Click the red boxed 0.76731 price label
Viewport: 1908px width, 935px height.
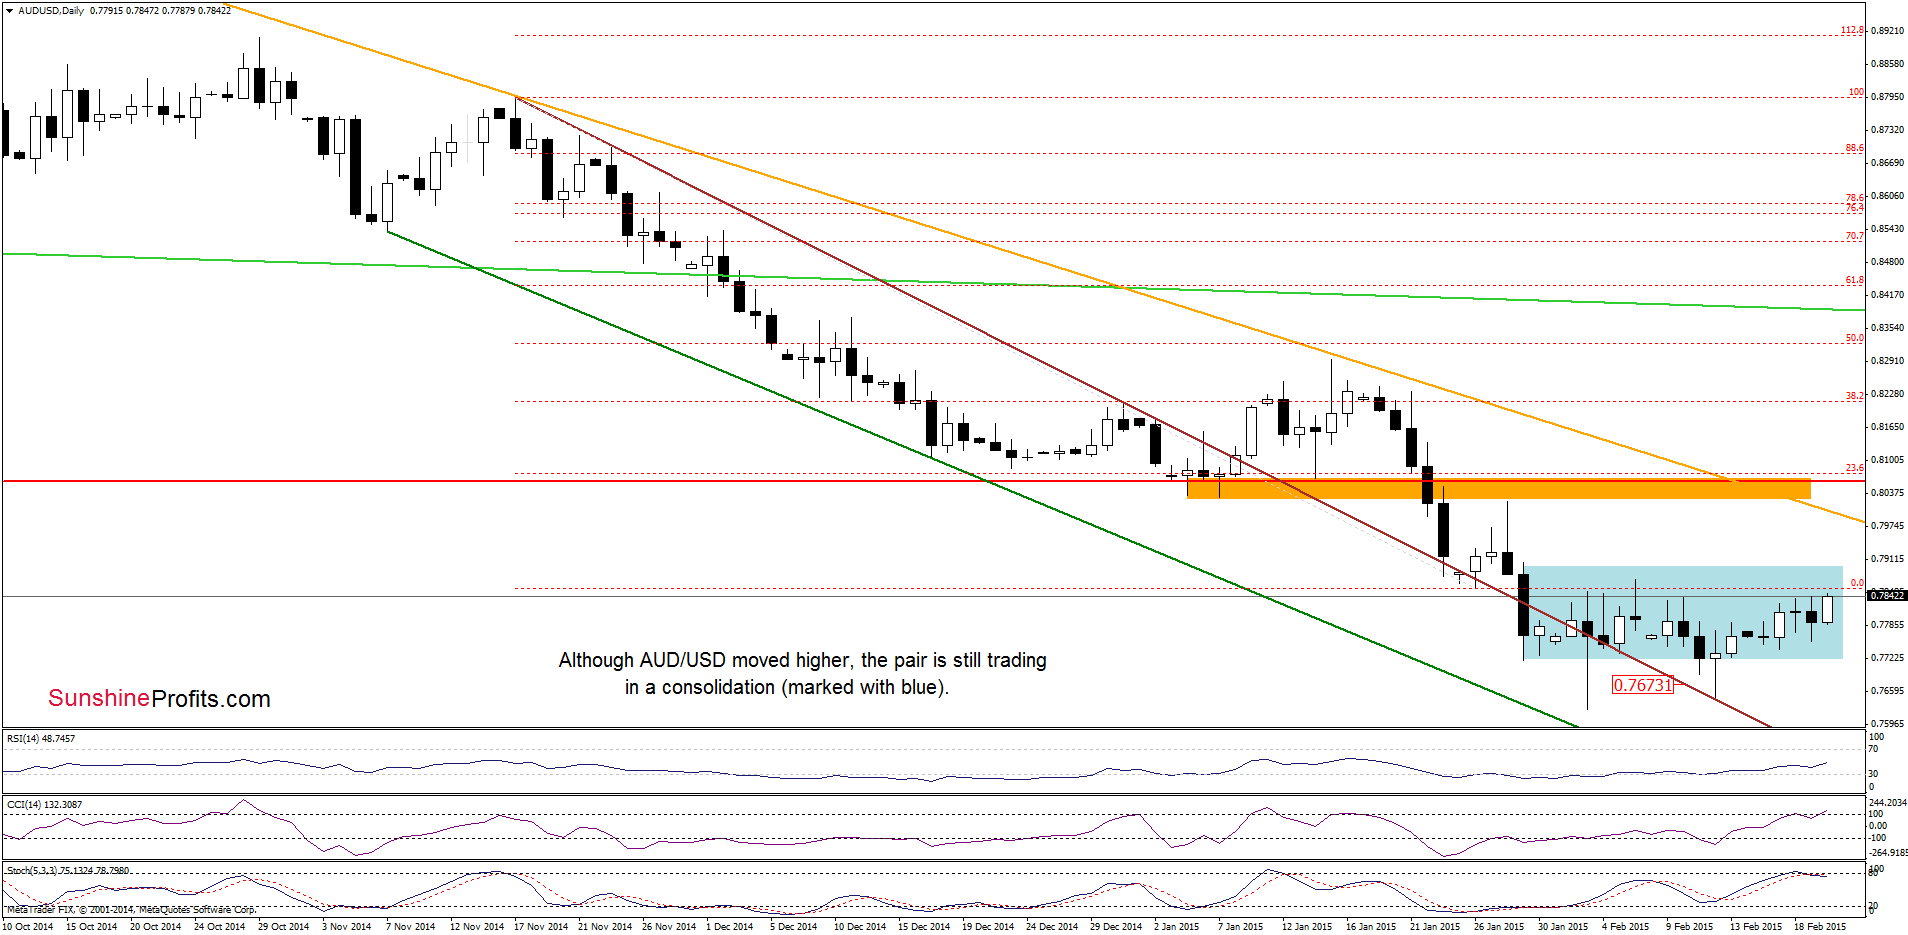pyautogui.click(x=1642, y=685)
